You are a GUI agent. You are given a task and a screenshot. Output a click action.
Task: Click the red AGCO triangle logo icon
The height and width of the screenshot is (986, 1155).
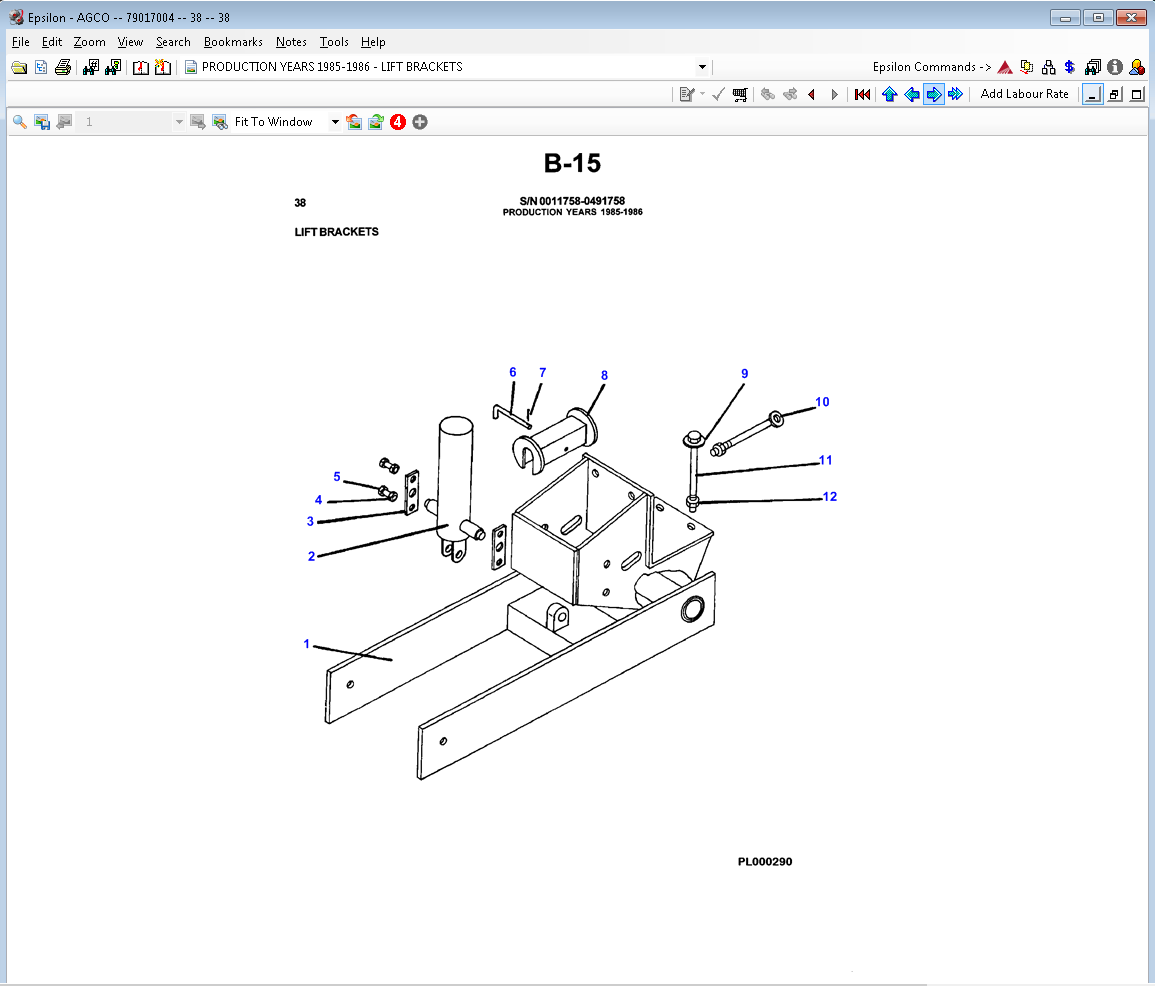click(1005, 67)
